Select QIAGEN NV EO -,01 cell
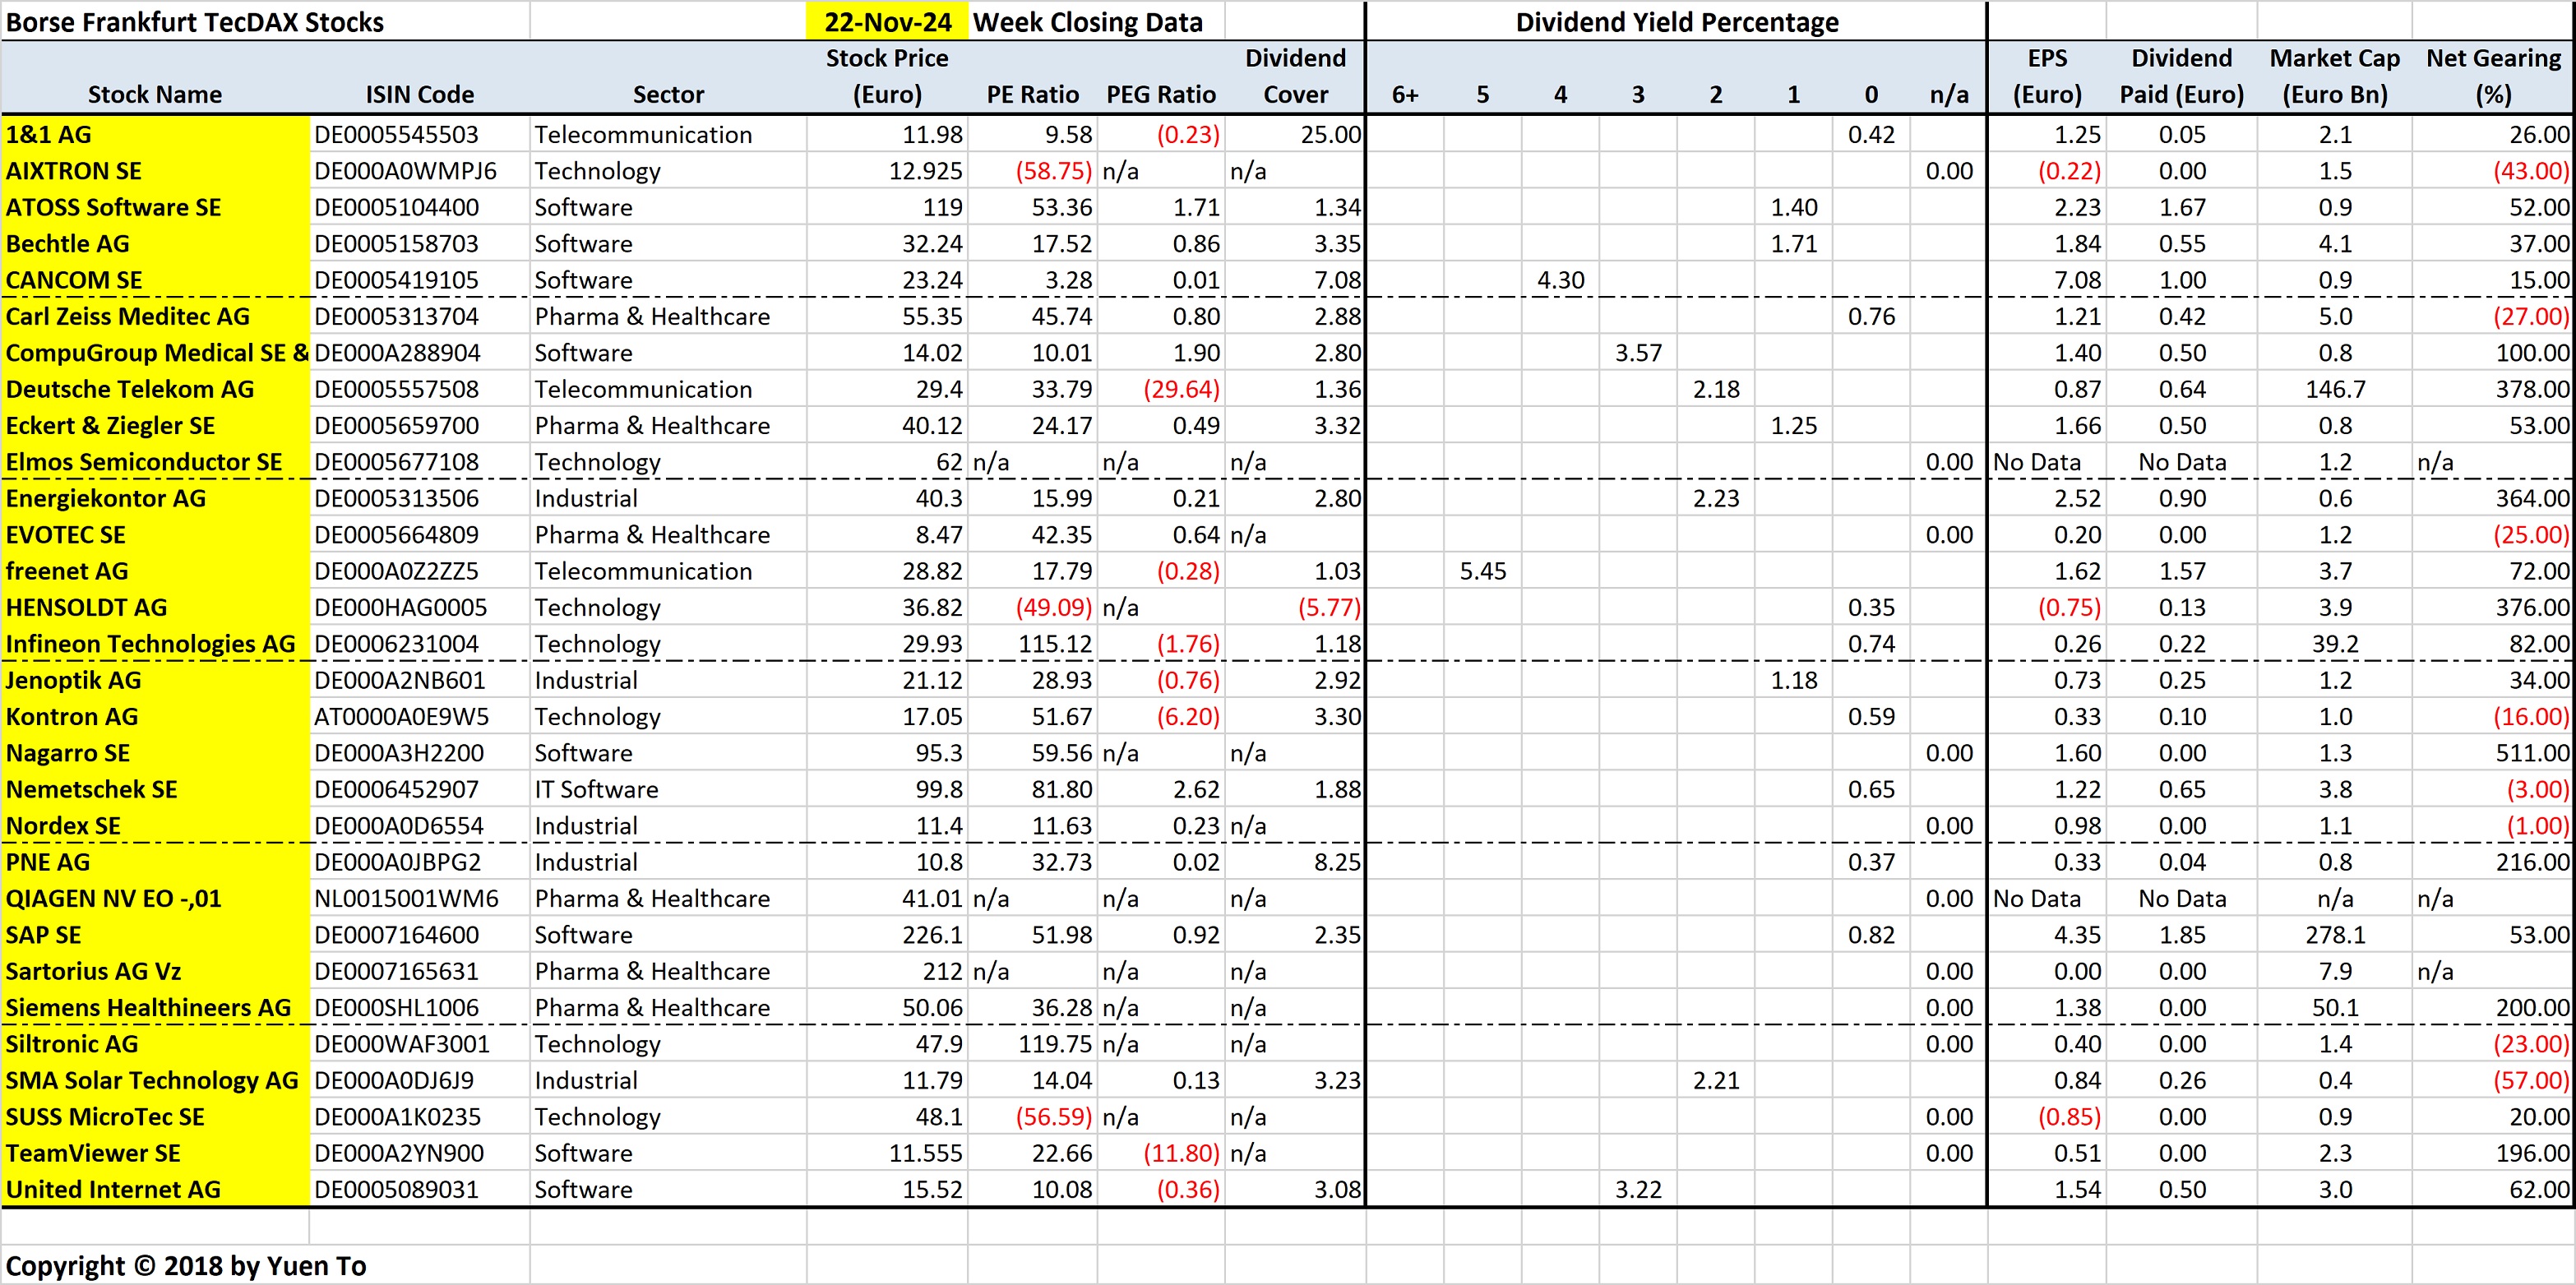Viewport: 2576px width, 1285px height. click(x=155, y=898)
